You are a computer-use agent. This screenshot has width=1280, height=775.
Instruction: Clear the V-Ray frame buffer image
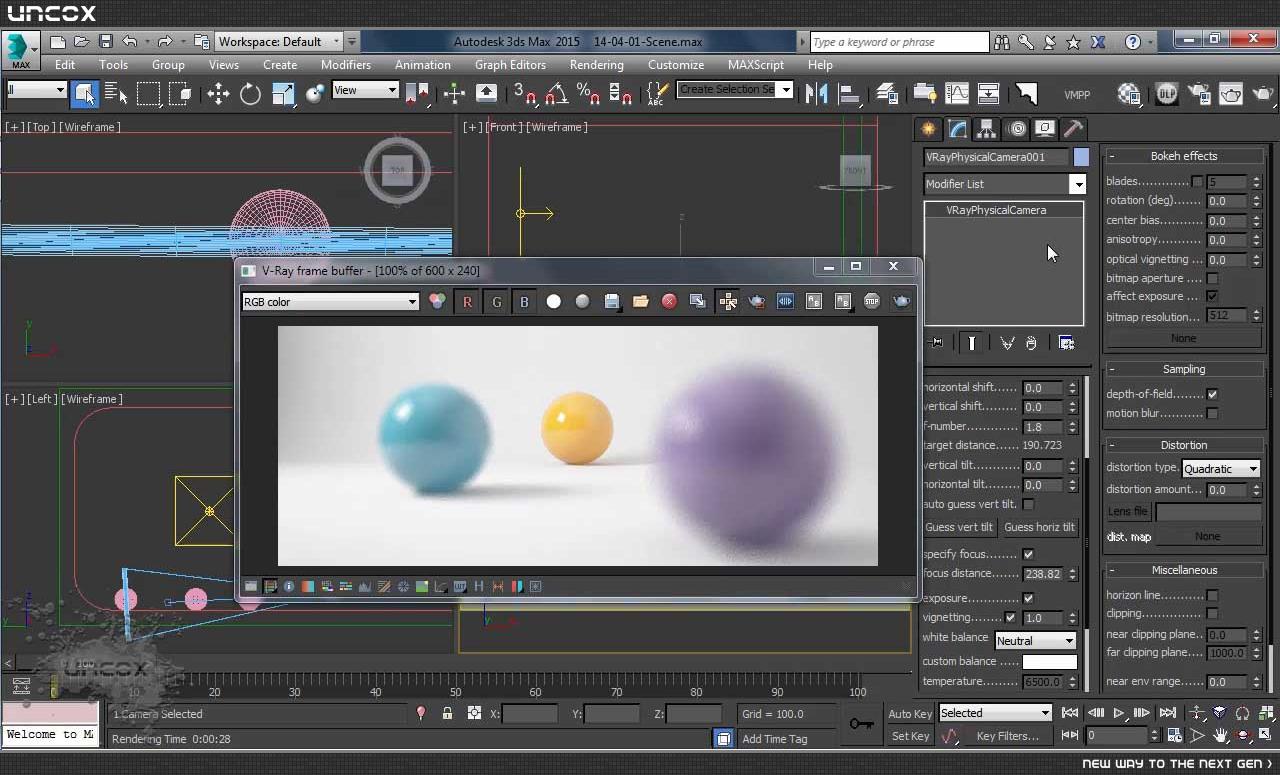coord(669,302)
